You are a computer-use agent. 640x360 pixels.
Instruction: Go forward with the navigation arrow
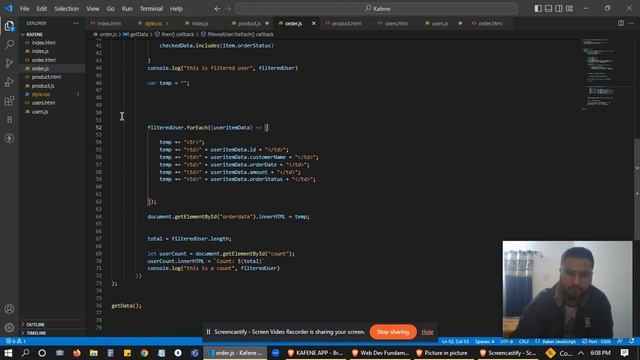(x=228, y=9)
